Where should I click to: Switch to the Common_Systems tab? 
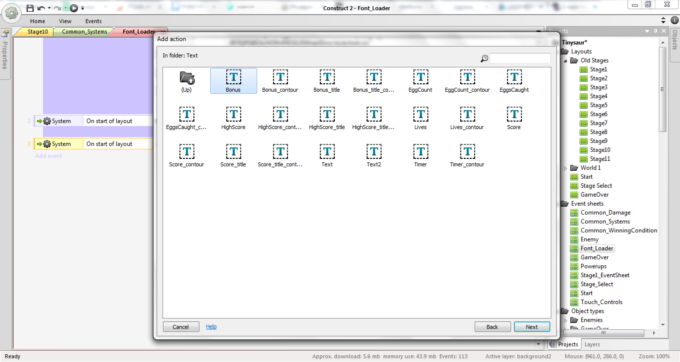click(84, 32)
